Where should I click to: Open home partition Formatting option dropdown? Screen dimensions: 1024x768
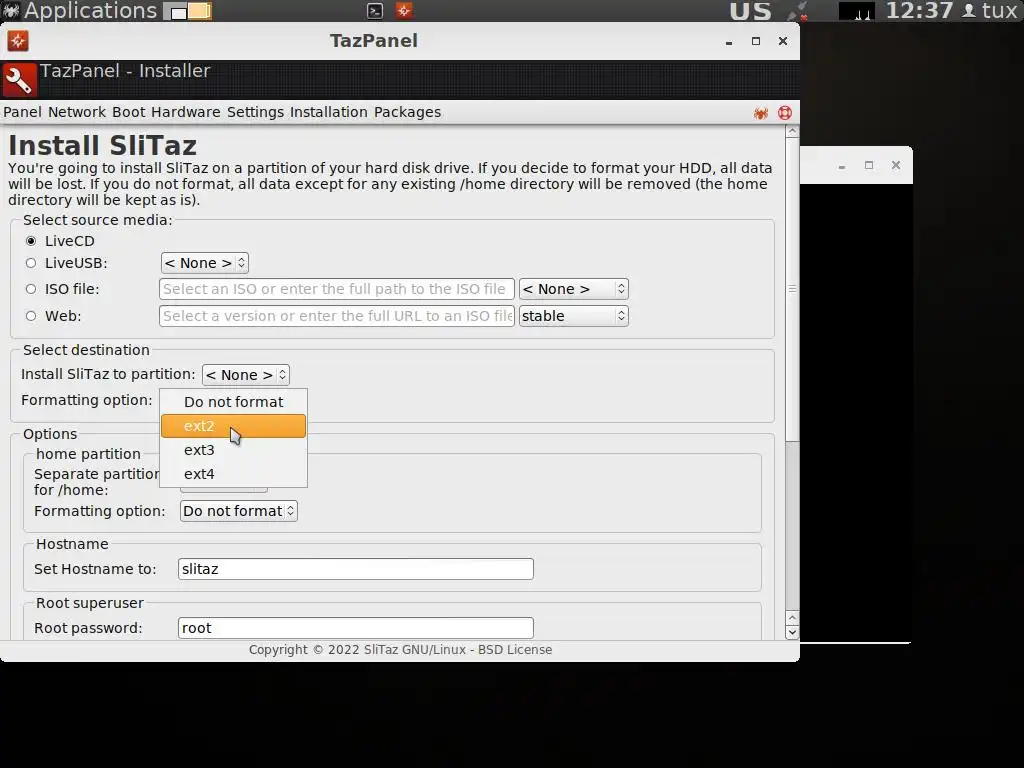[238, 511]
